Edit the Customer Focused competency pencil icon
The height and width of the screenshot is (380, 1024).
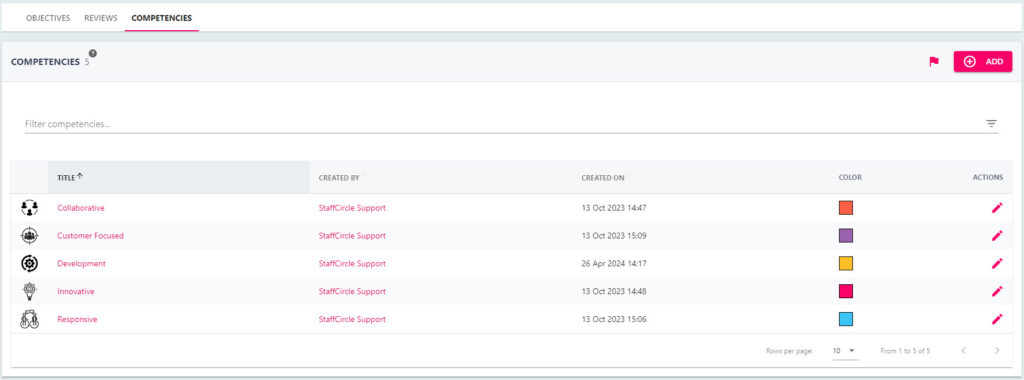point(997,236)
